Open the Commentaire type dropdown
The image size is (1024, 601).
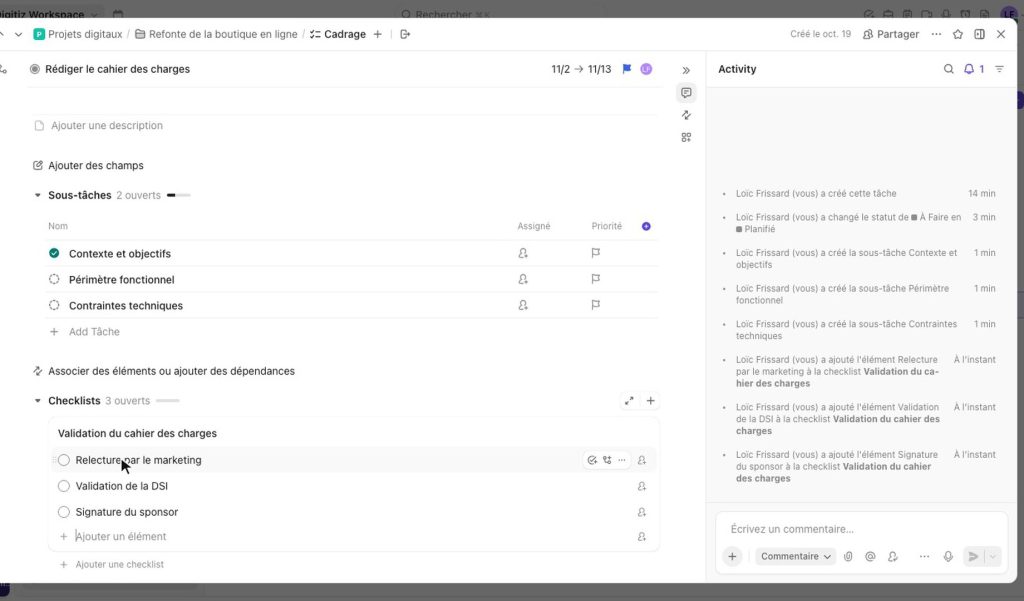pyautogui.click(x=795, y=557)
